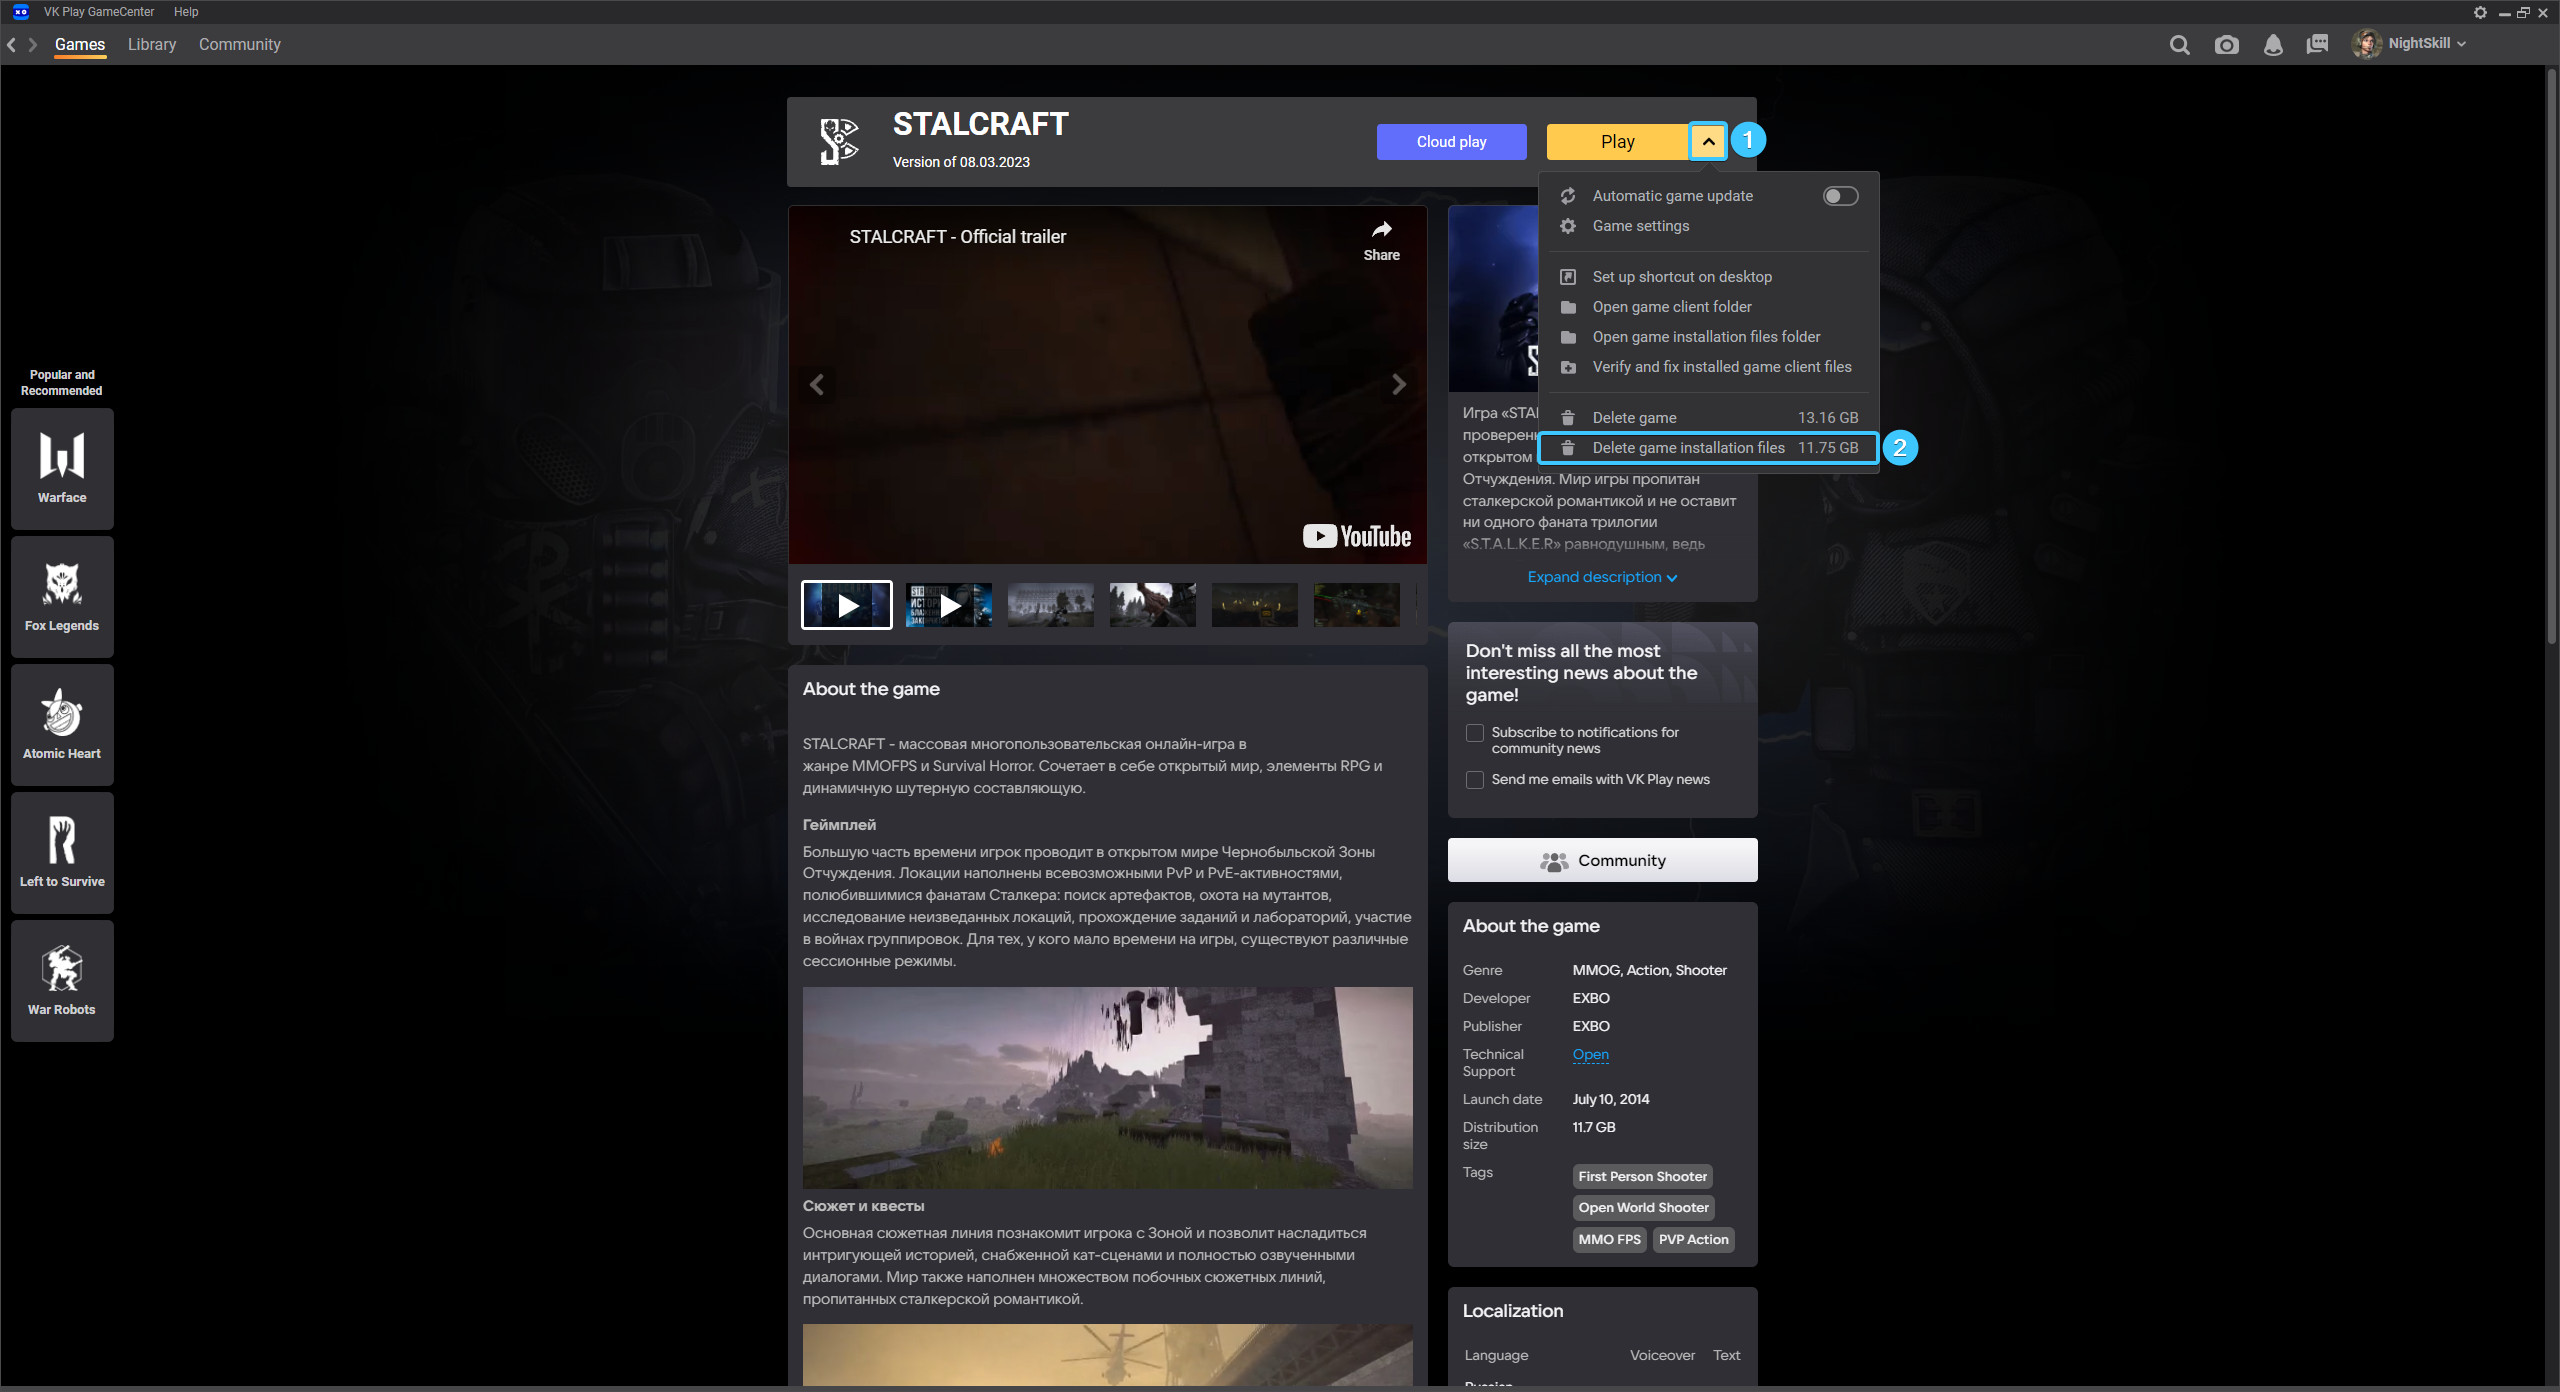Open the search icon in top bar
This screenshot has width=2560, height=1392.
point(2179,44)
